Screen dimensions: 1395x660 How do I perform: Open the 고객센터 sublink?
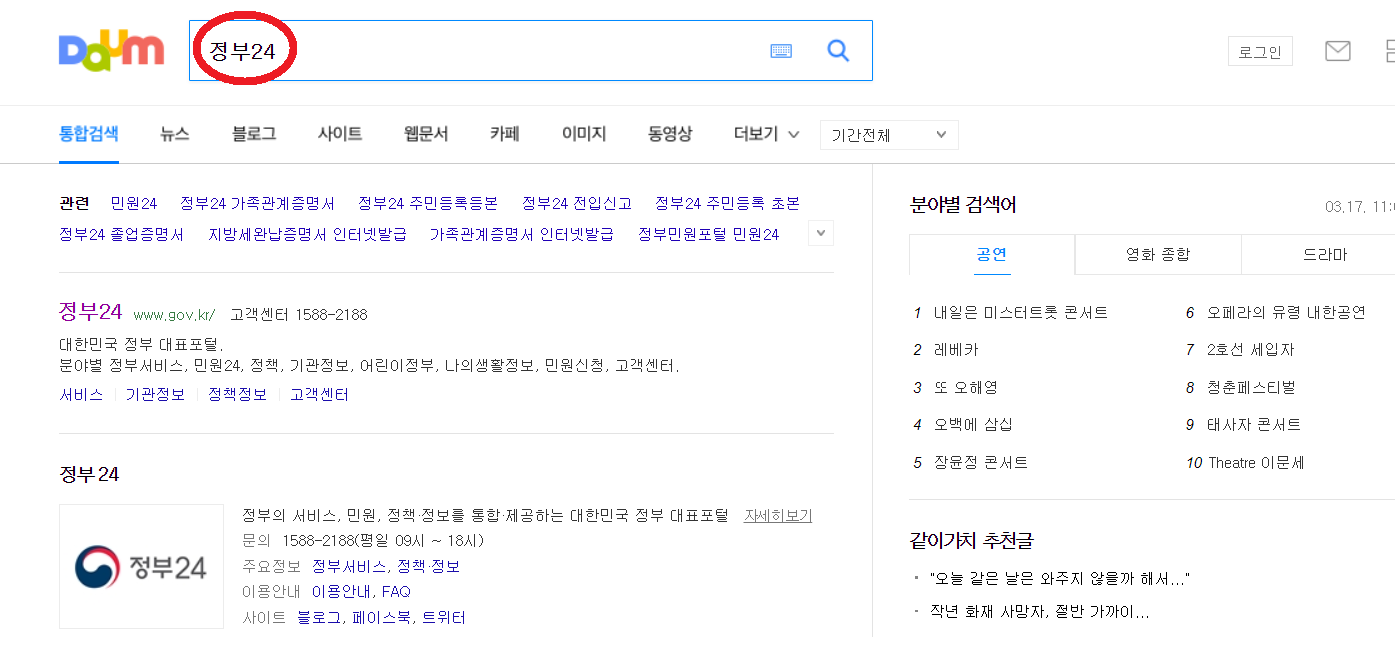click(x=319, y=394)
